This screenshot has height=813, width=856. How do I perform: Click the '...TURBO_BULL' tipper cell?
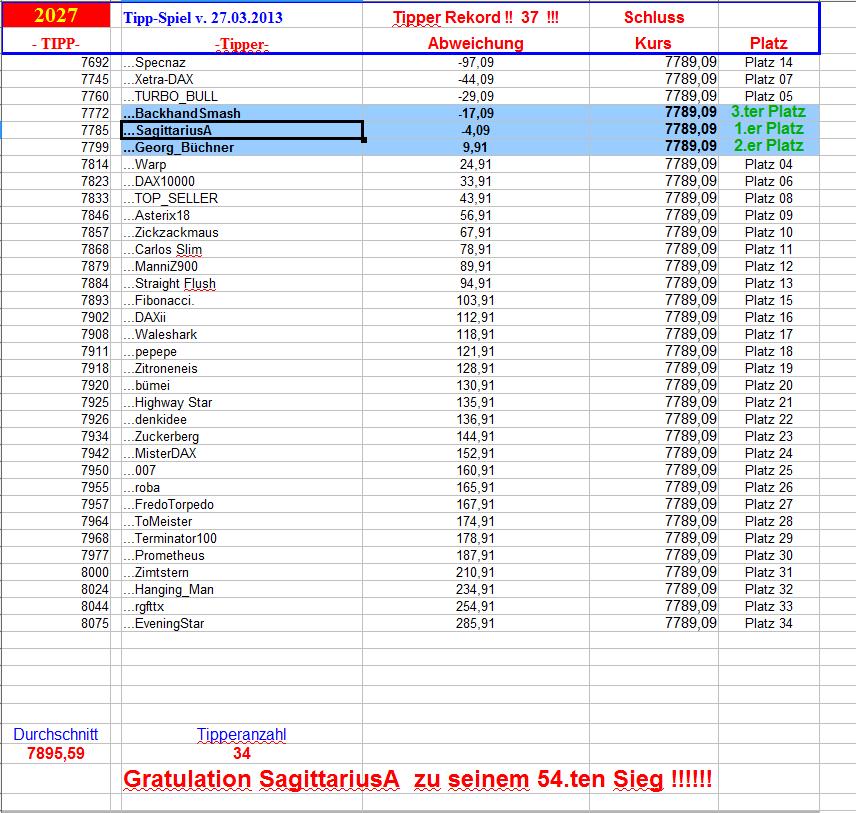coord(241,96)
